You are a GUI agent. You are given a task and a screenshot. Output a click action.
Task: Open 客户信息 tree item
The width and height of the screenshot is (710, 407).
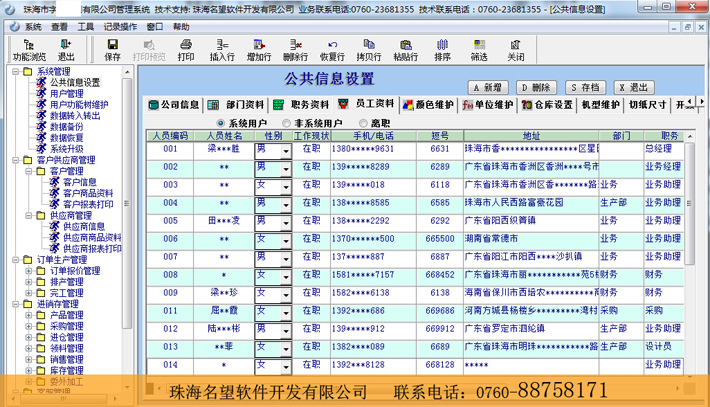pos(80,182)
